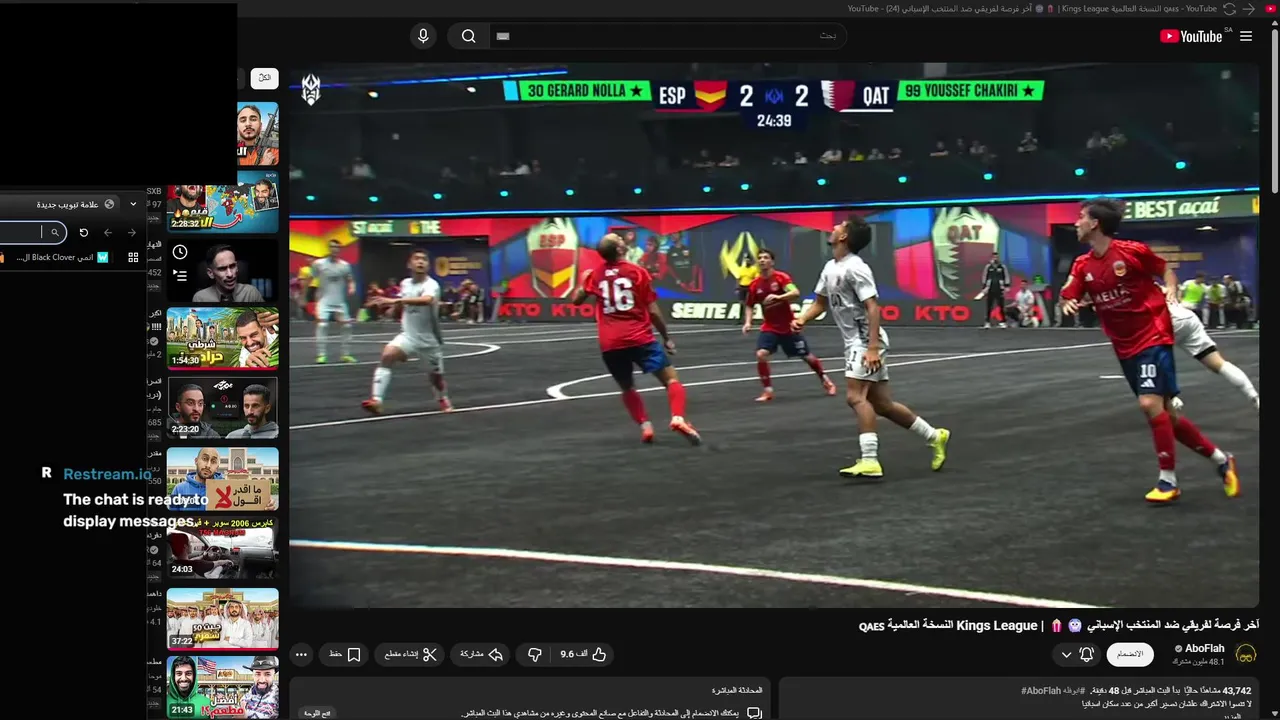Open the AboFlah channel avatar

pyautogui.click(x=1246, y=654)
